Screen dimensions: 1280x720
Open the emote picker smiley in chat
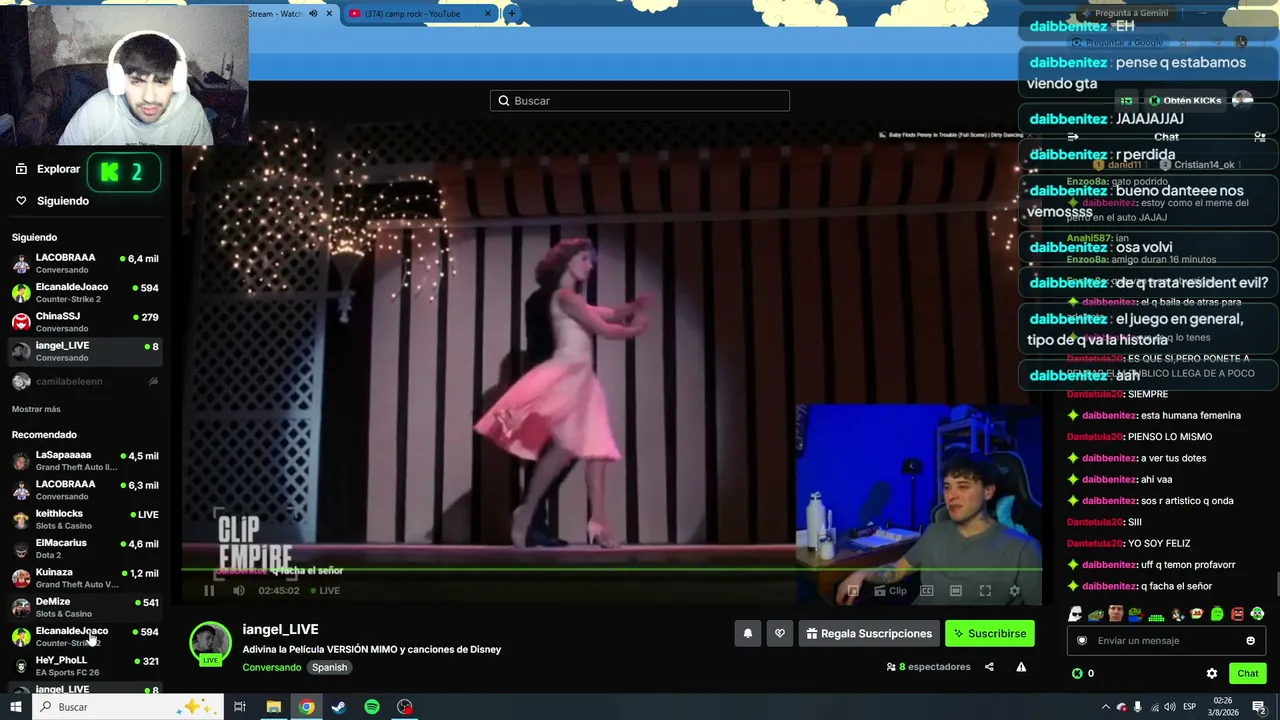(1250, 640)
